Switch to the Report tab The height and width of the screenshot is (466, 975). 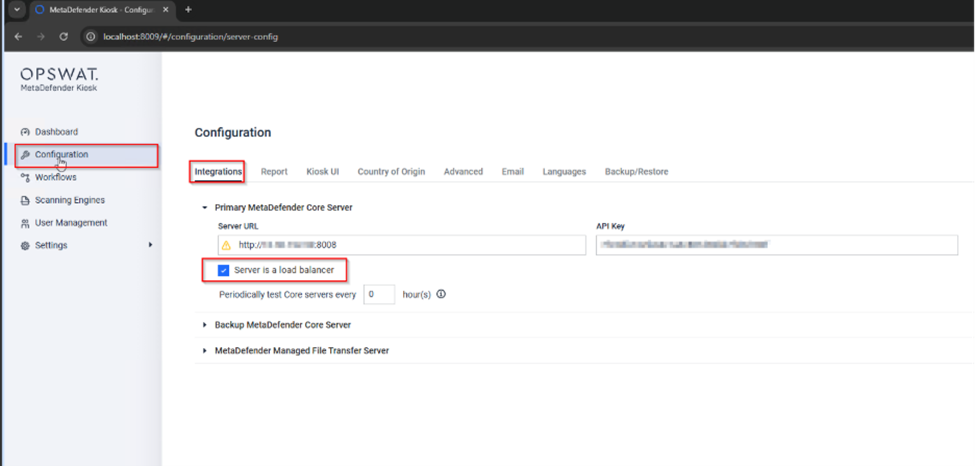click(274, 172)
